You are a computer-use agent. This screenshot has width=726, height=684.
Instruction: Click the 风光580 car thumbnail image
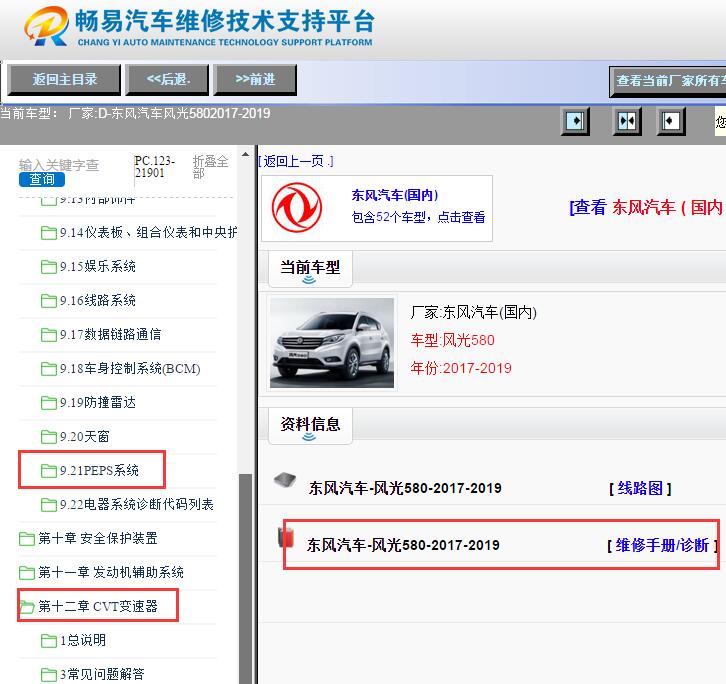[x=332, y=343]
